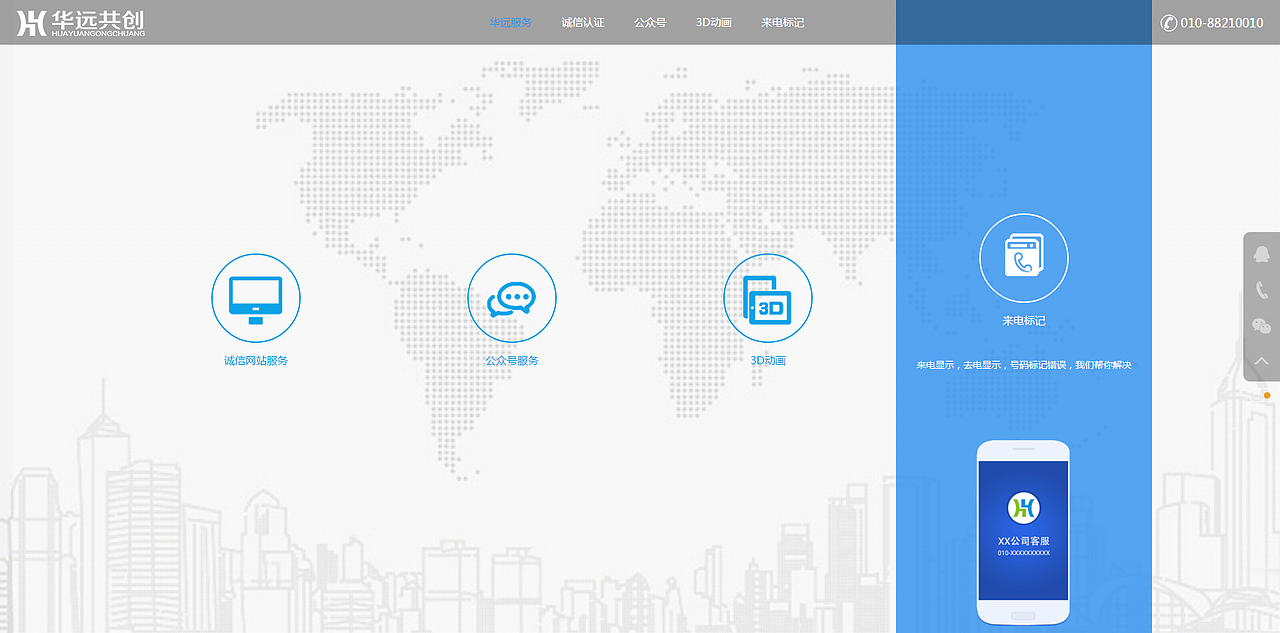Click the 华远共创 logo in the header
Viewport: 1280px width, 633px height.
pos(81,23)
